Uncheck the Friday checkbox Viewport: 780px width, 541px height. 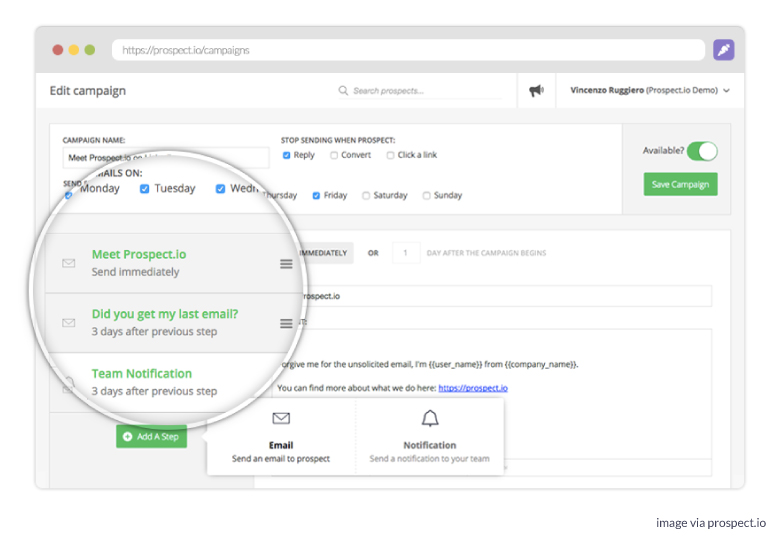tap(316, 195)
